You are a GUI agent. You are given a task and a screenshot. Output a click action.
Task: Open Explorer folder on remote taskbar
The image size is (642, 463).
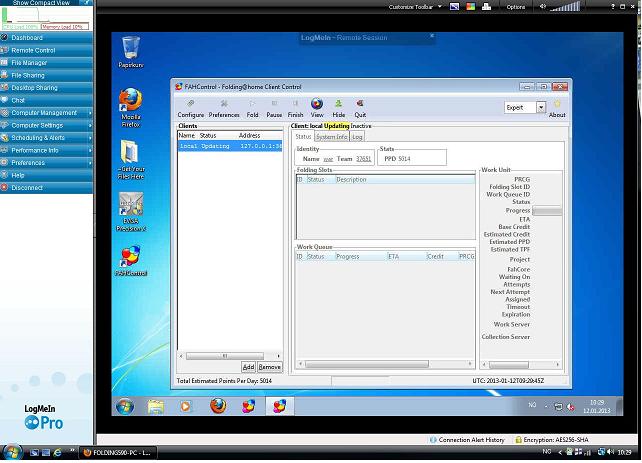pos(156,407)
